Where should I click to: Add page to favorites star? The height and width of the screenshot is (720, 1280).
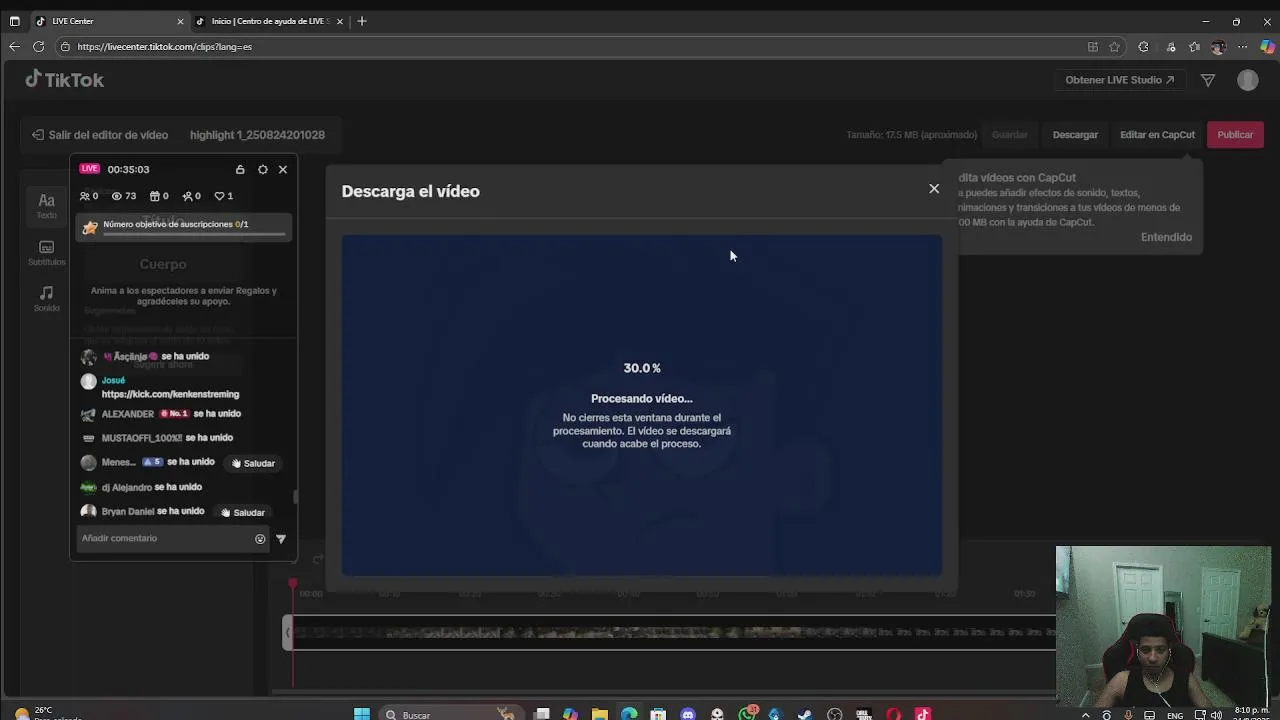pos(1114,46)
